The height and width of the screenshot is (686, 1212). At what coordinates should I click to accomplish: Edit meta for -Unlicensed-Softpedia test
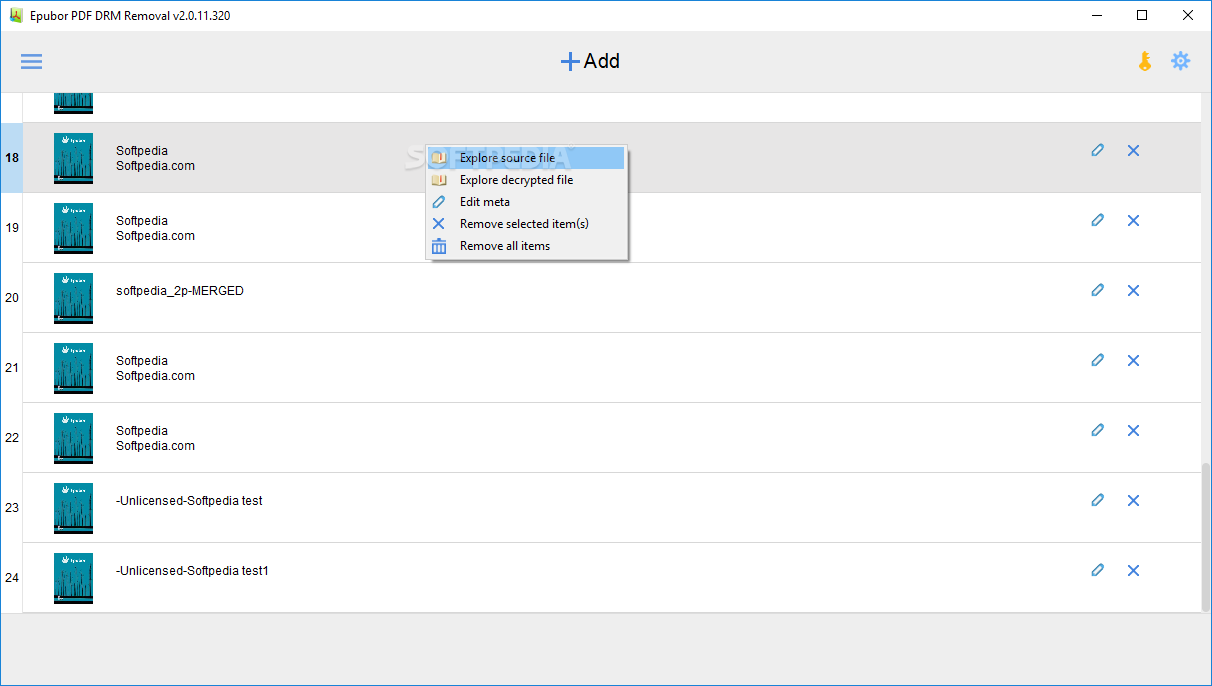coord(1097,500)
